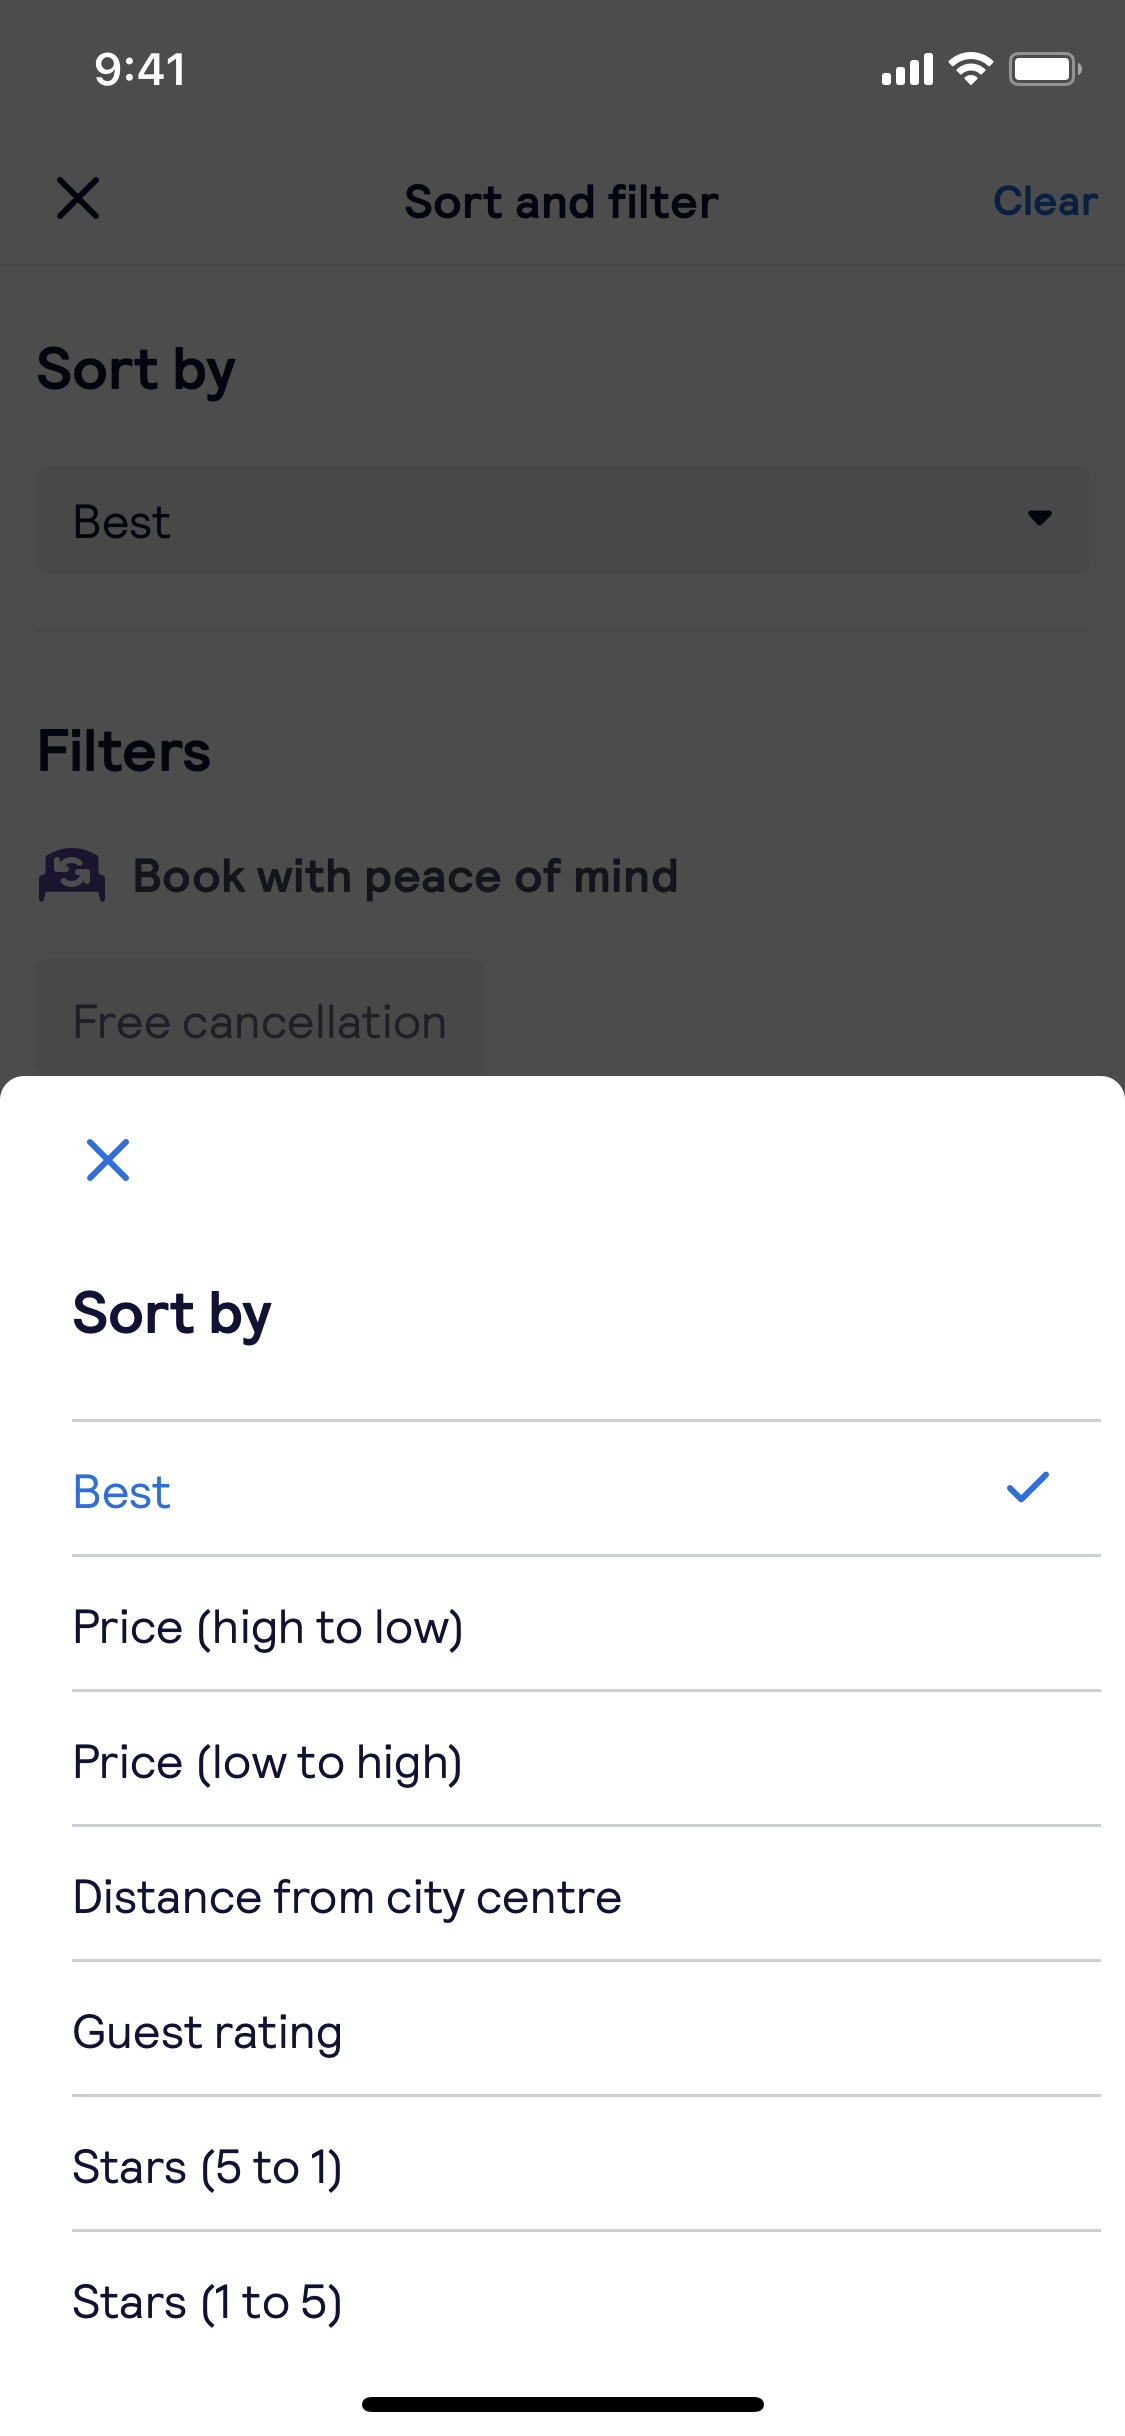
Task: Dismiss the Sort and filter screen
Action: 78,198
